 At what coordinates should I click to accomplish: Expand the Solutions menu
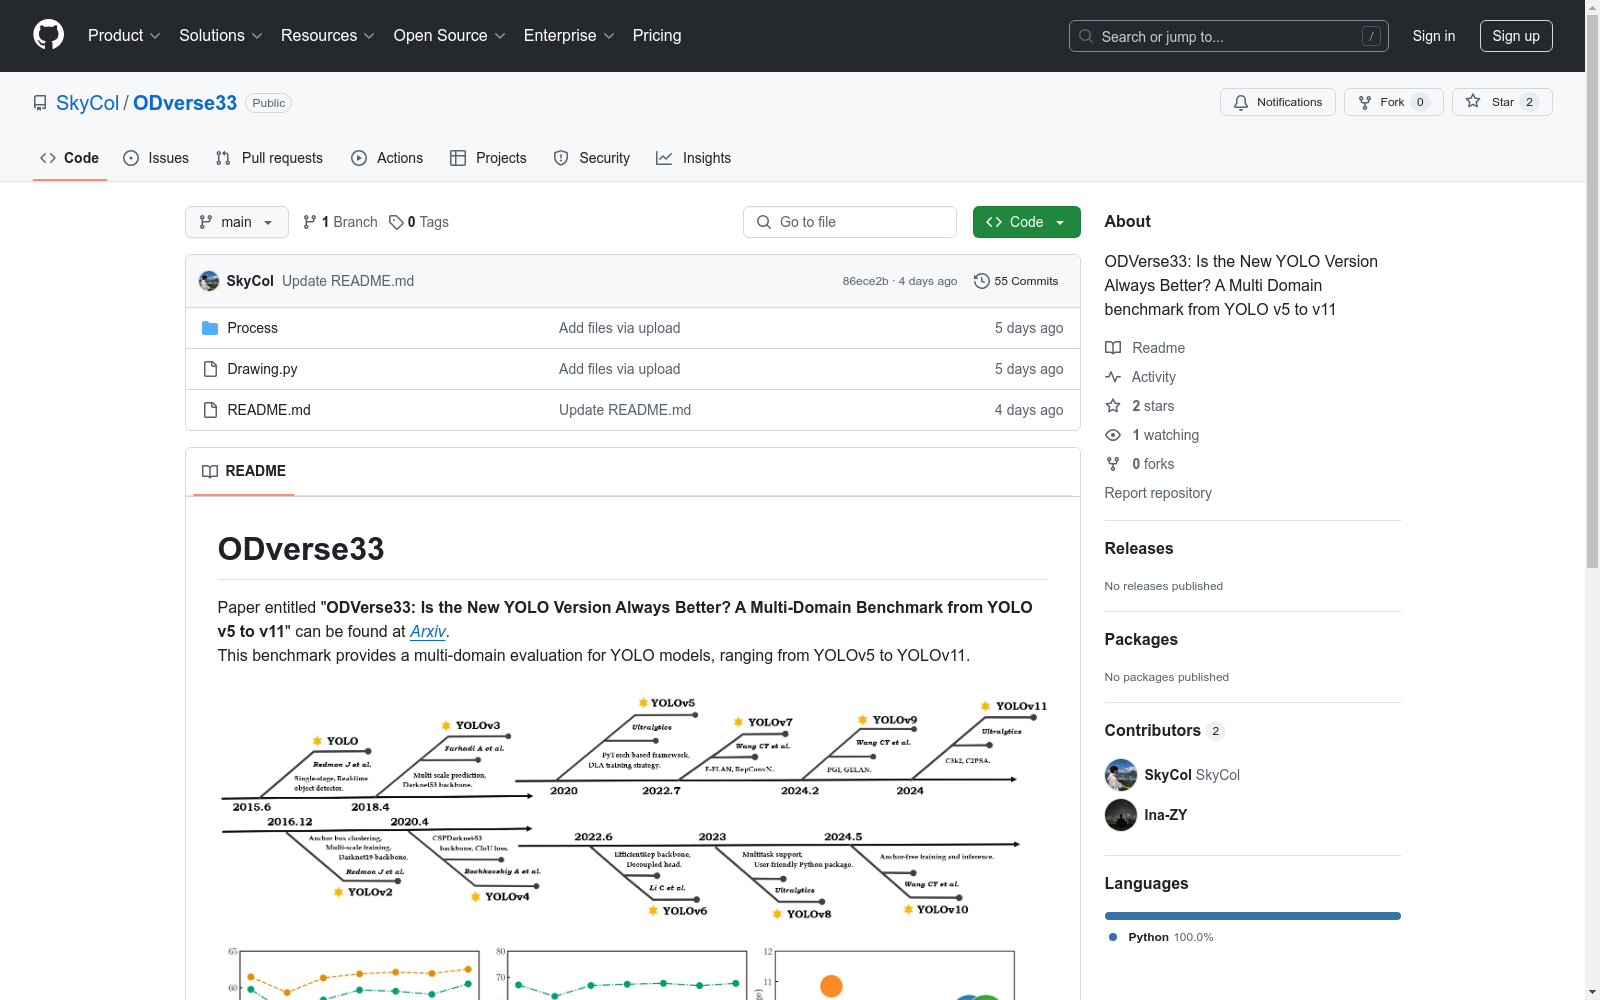point(221,36)
